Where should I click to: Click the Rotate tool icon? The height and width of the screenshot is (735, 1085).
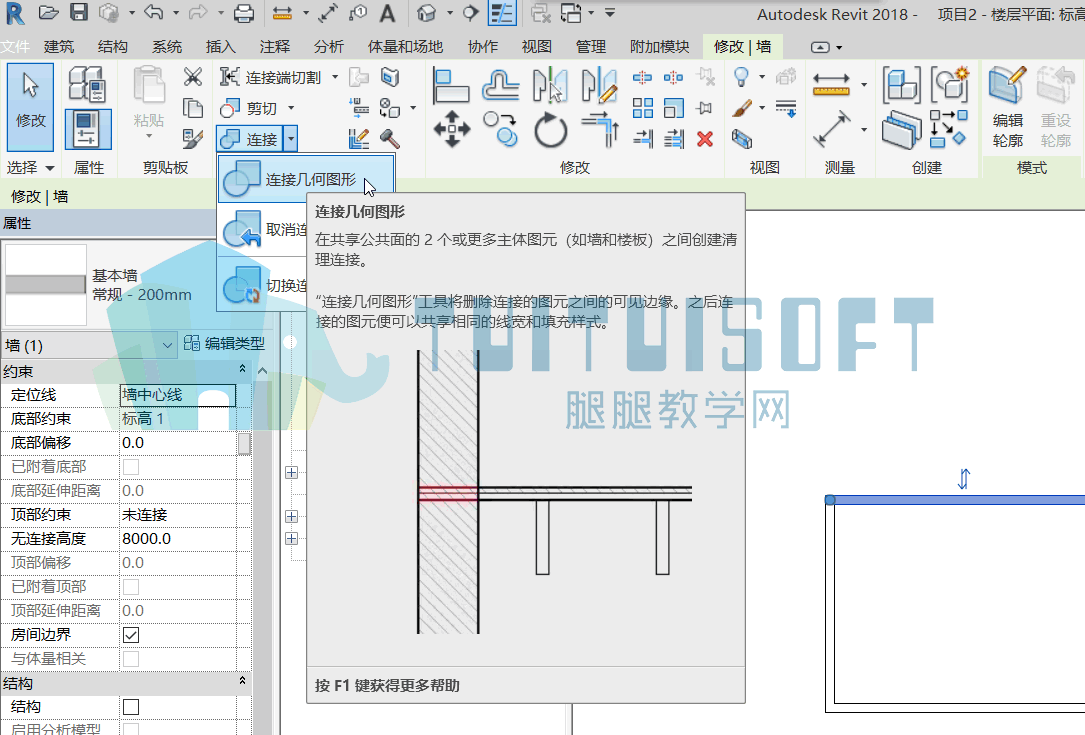[550, 130]
